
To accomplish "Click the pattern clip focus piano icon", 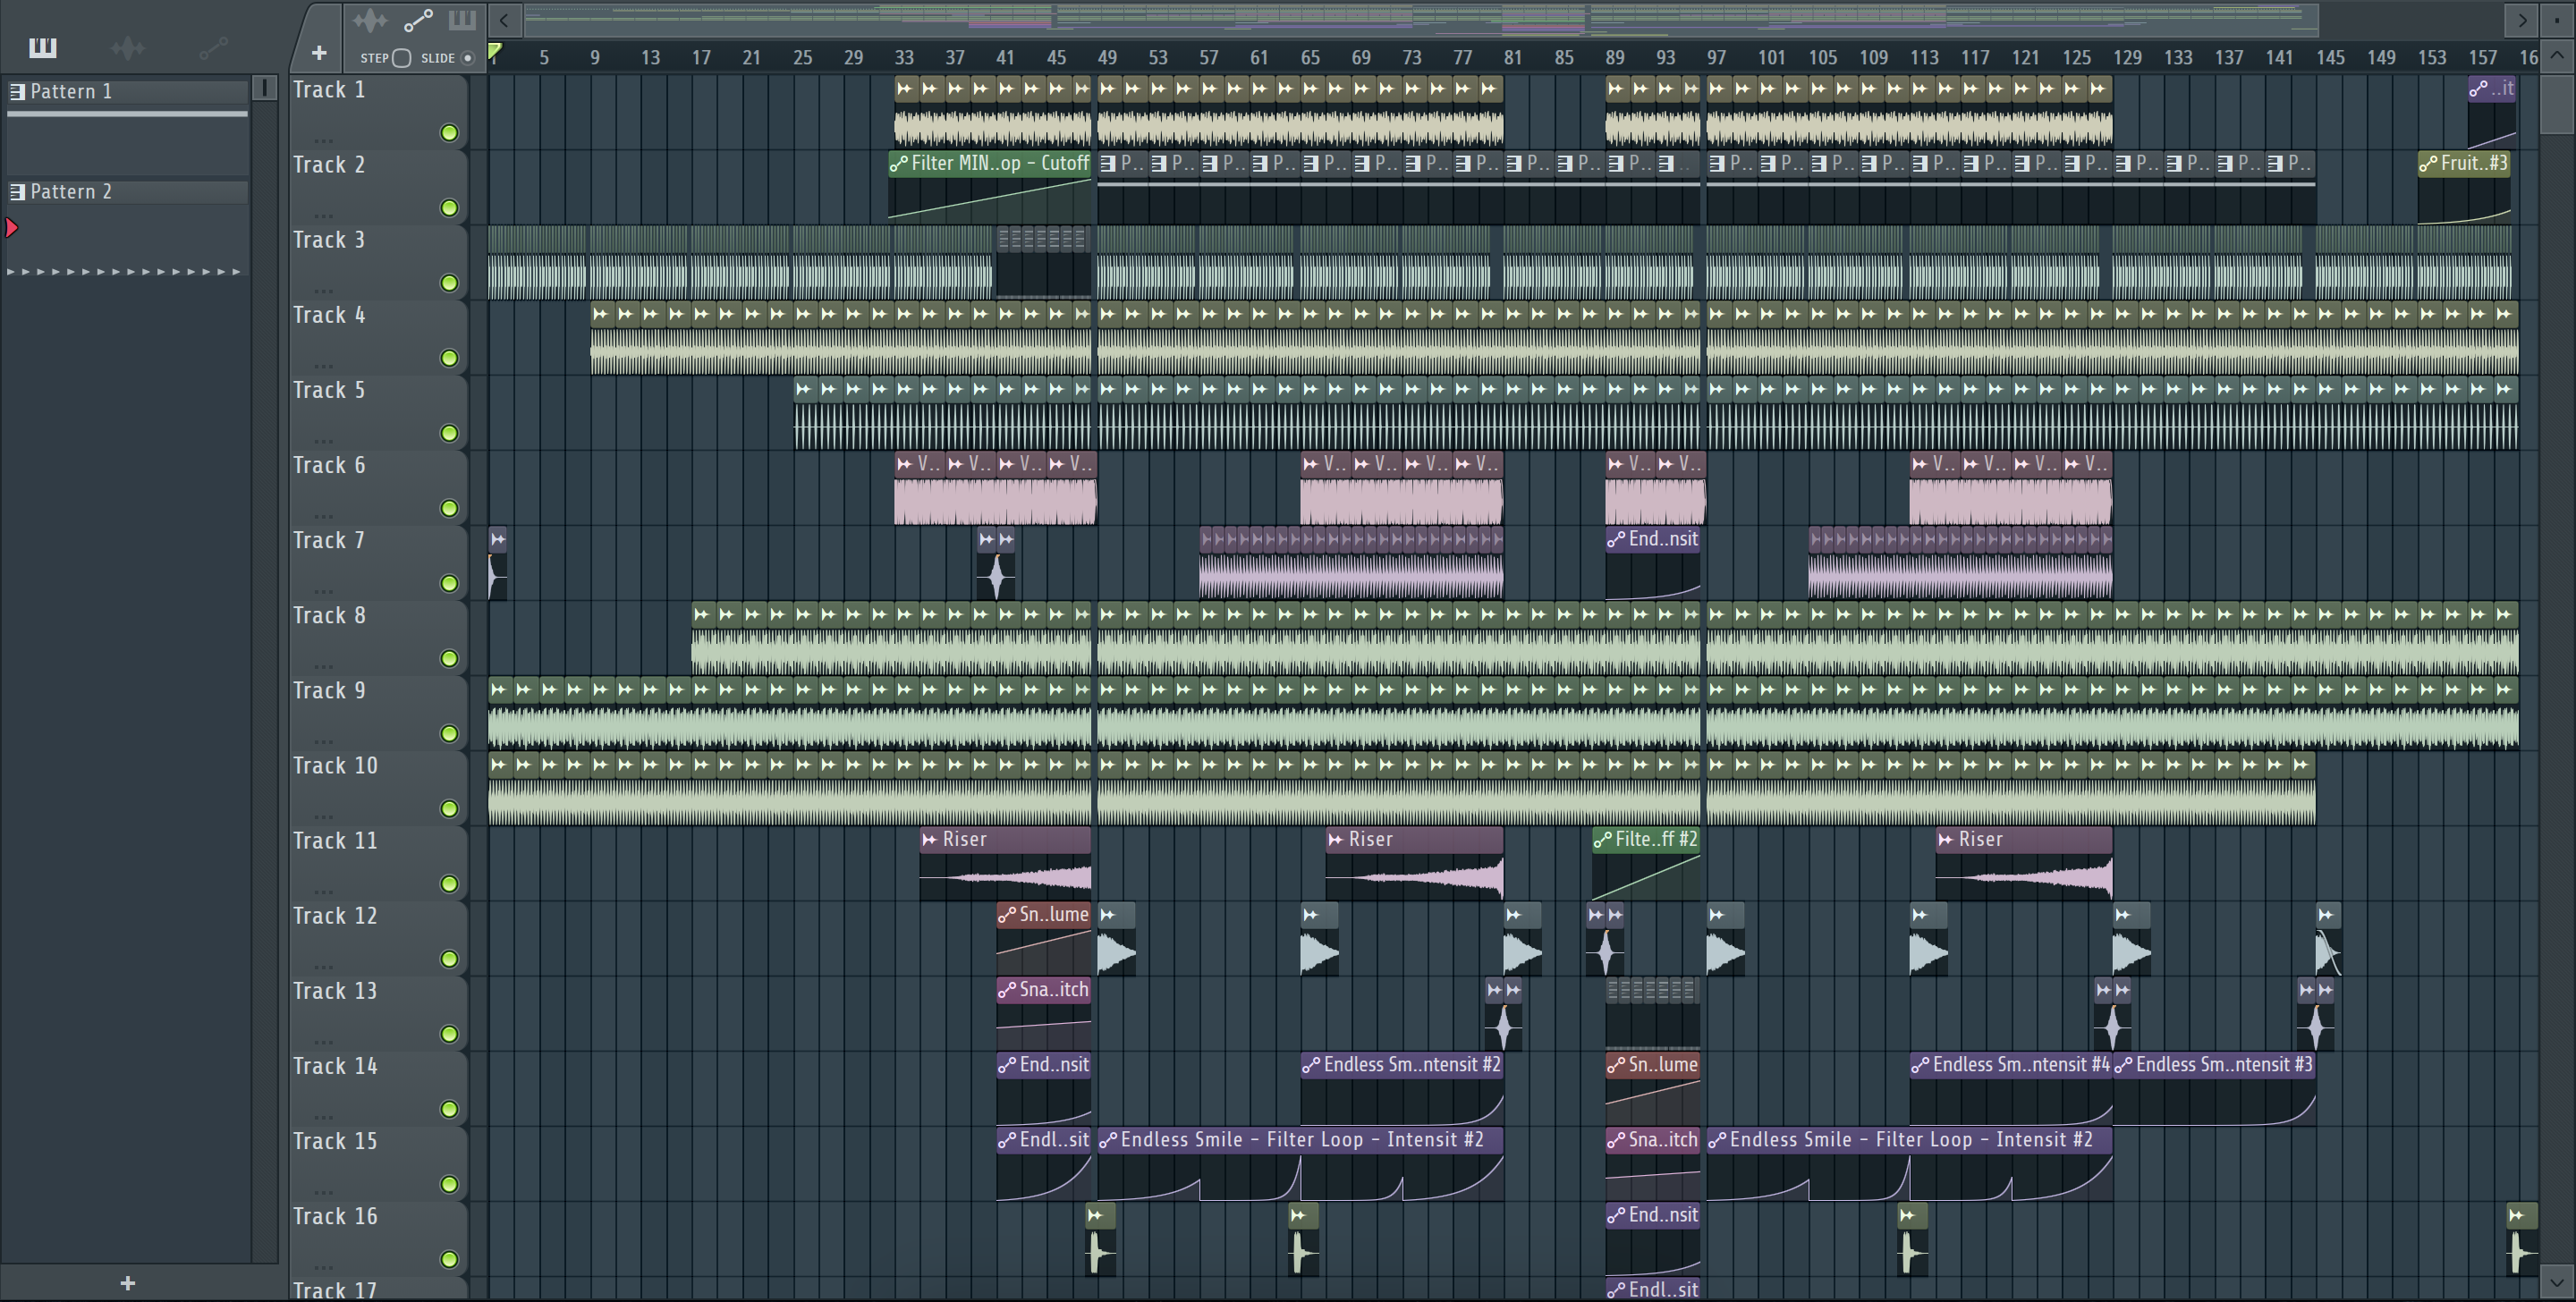I will tap(462, 20).
